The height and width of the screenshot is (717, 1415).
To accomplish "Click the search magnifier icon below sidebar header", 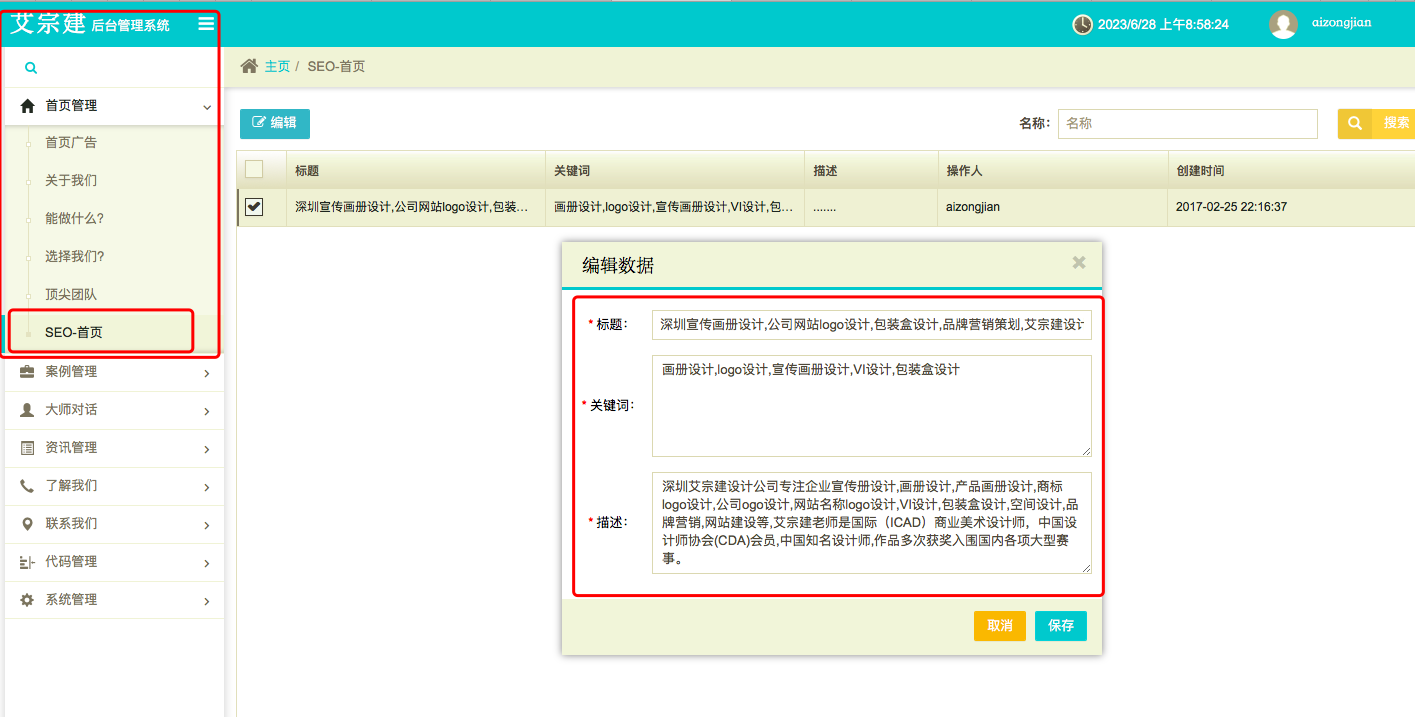I will coord(30,65).
